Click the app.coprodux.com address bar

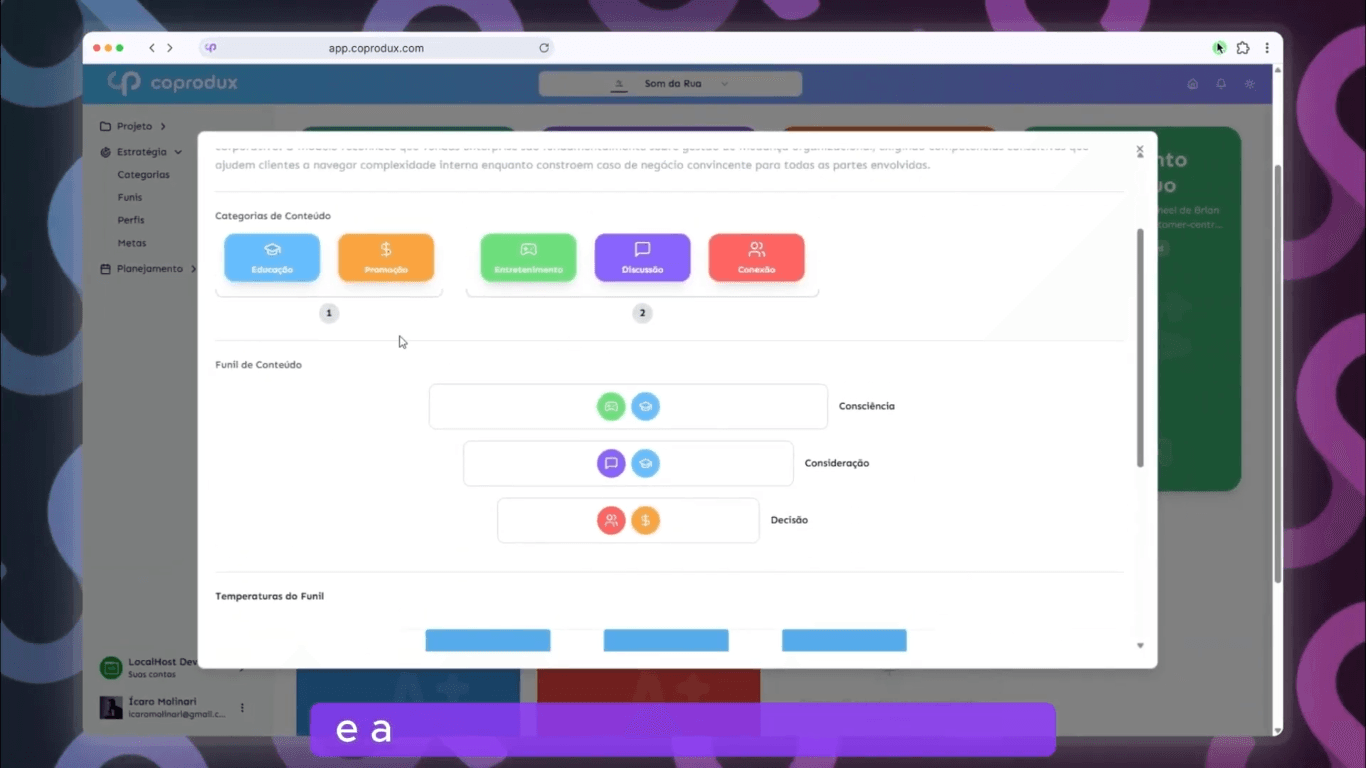(376, 48)
